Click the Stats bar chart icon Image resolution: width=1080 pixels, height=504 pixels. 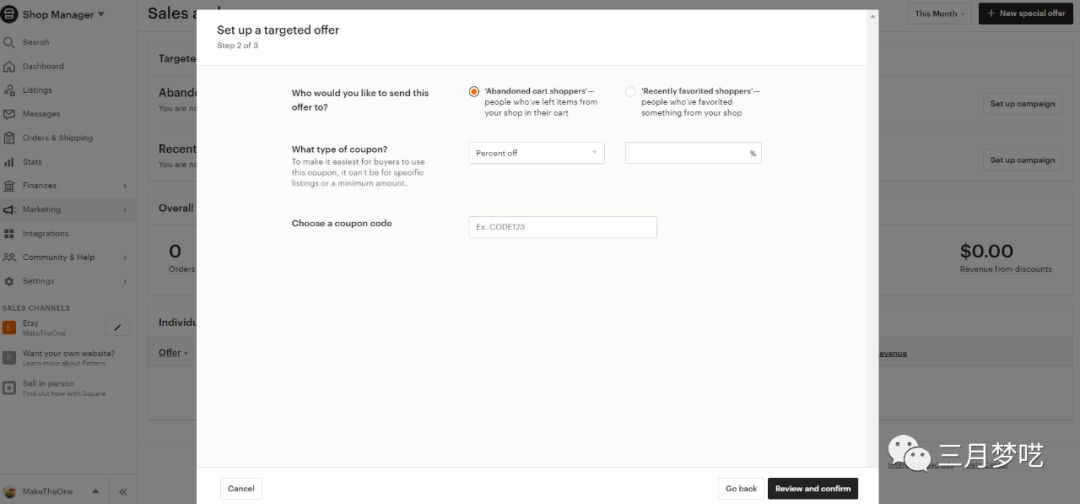tap(9, 162)
